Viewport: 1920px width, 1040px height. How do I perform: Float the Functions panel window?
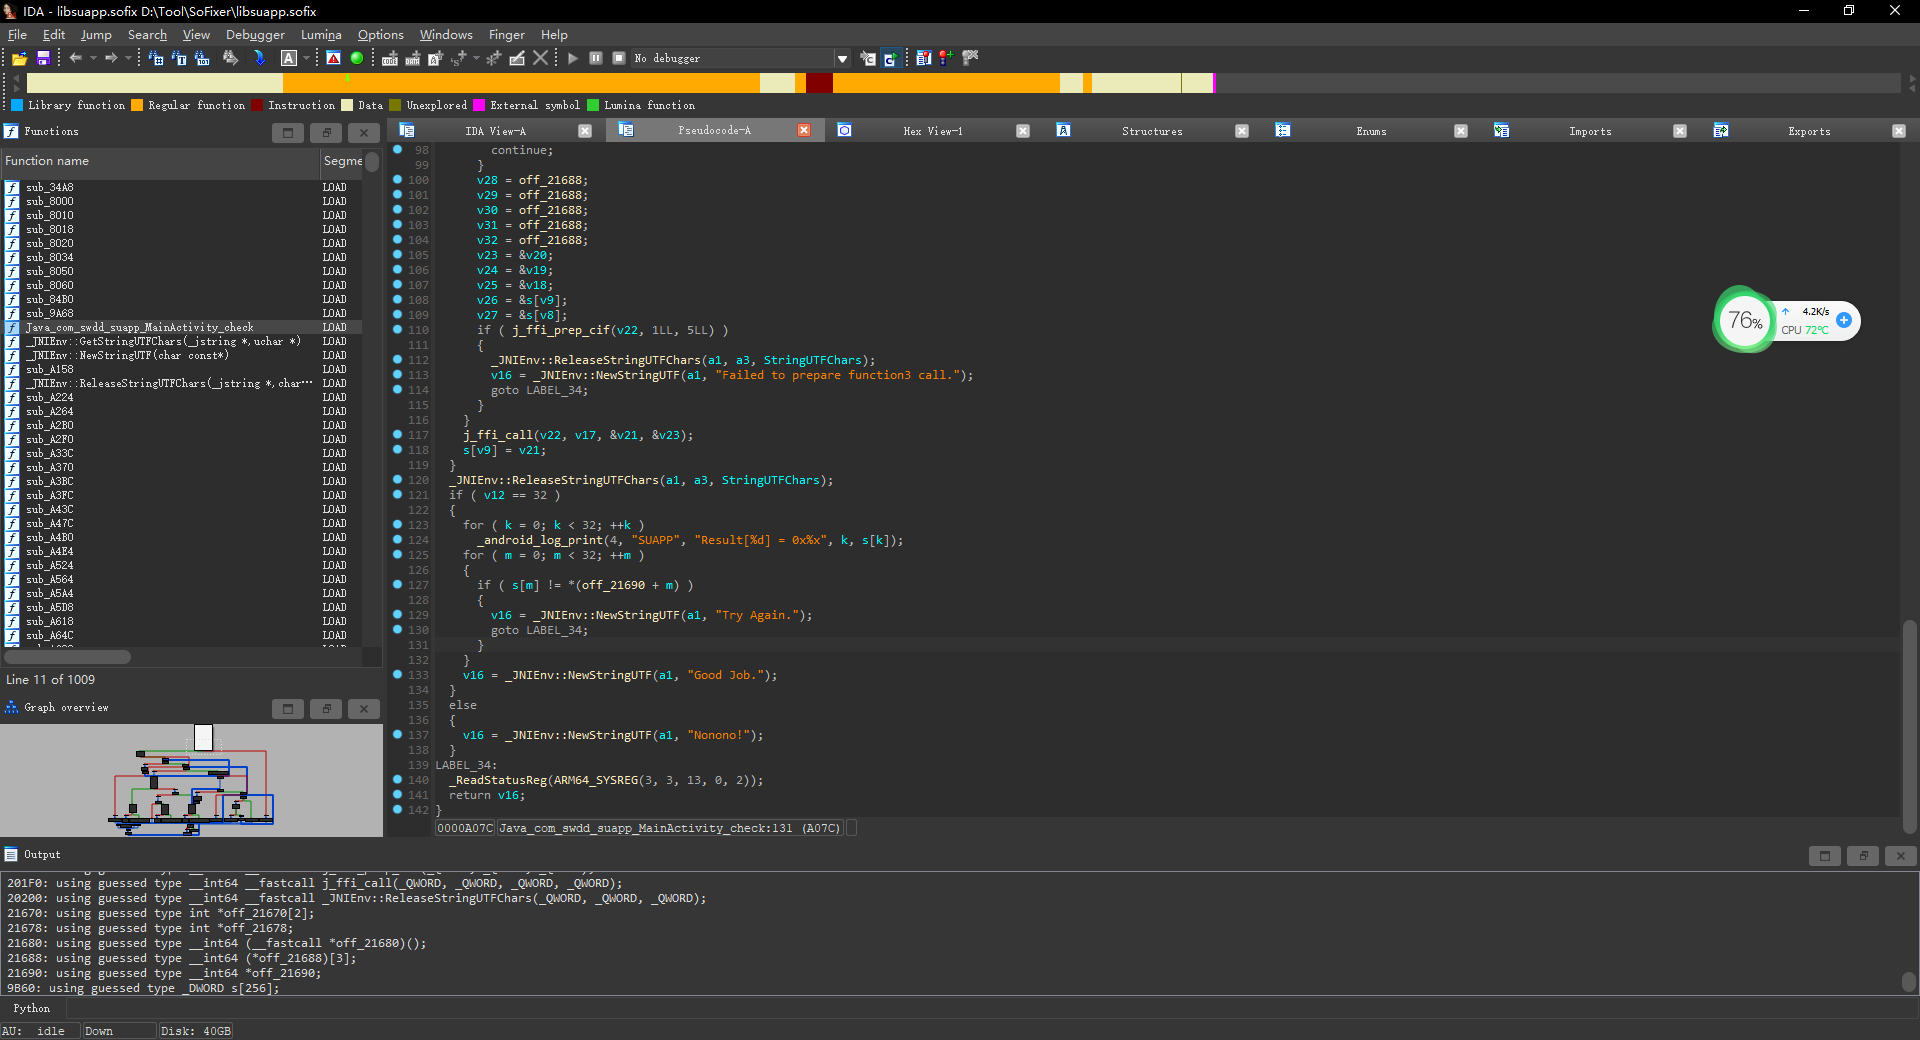tap(326, 132)
